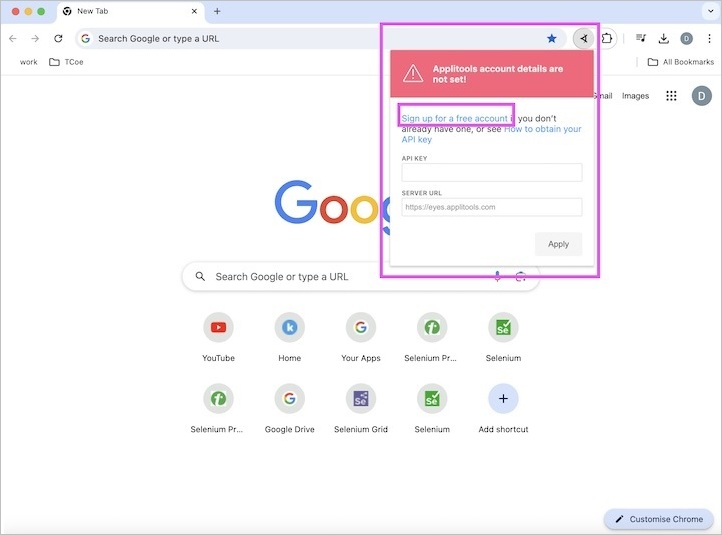Open How to obtain your API key link

(491, 134)
